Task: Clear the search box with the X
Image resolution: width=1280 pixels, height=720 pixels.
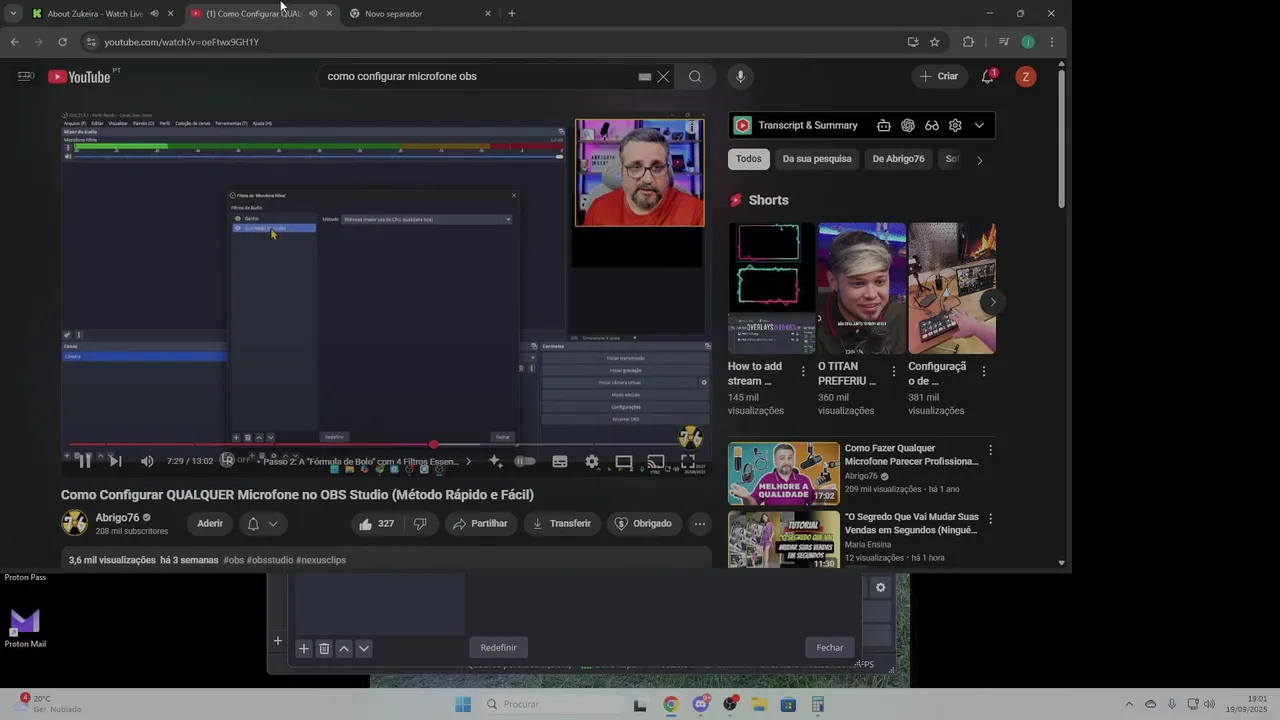Action: (x=663, y=77)
